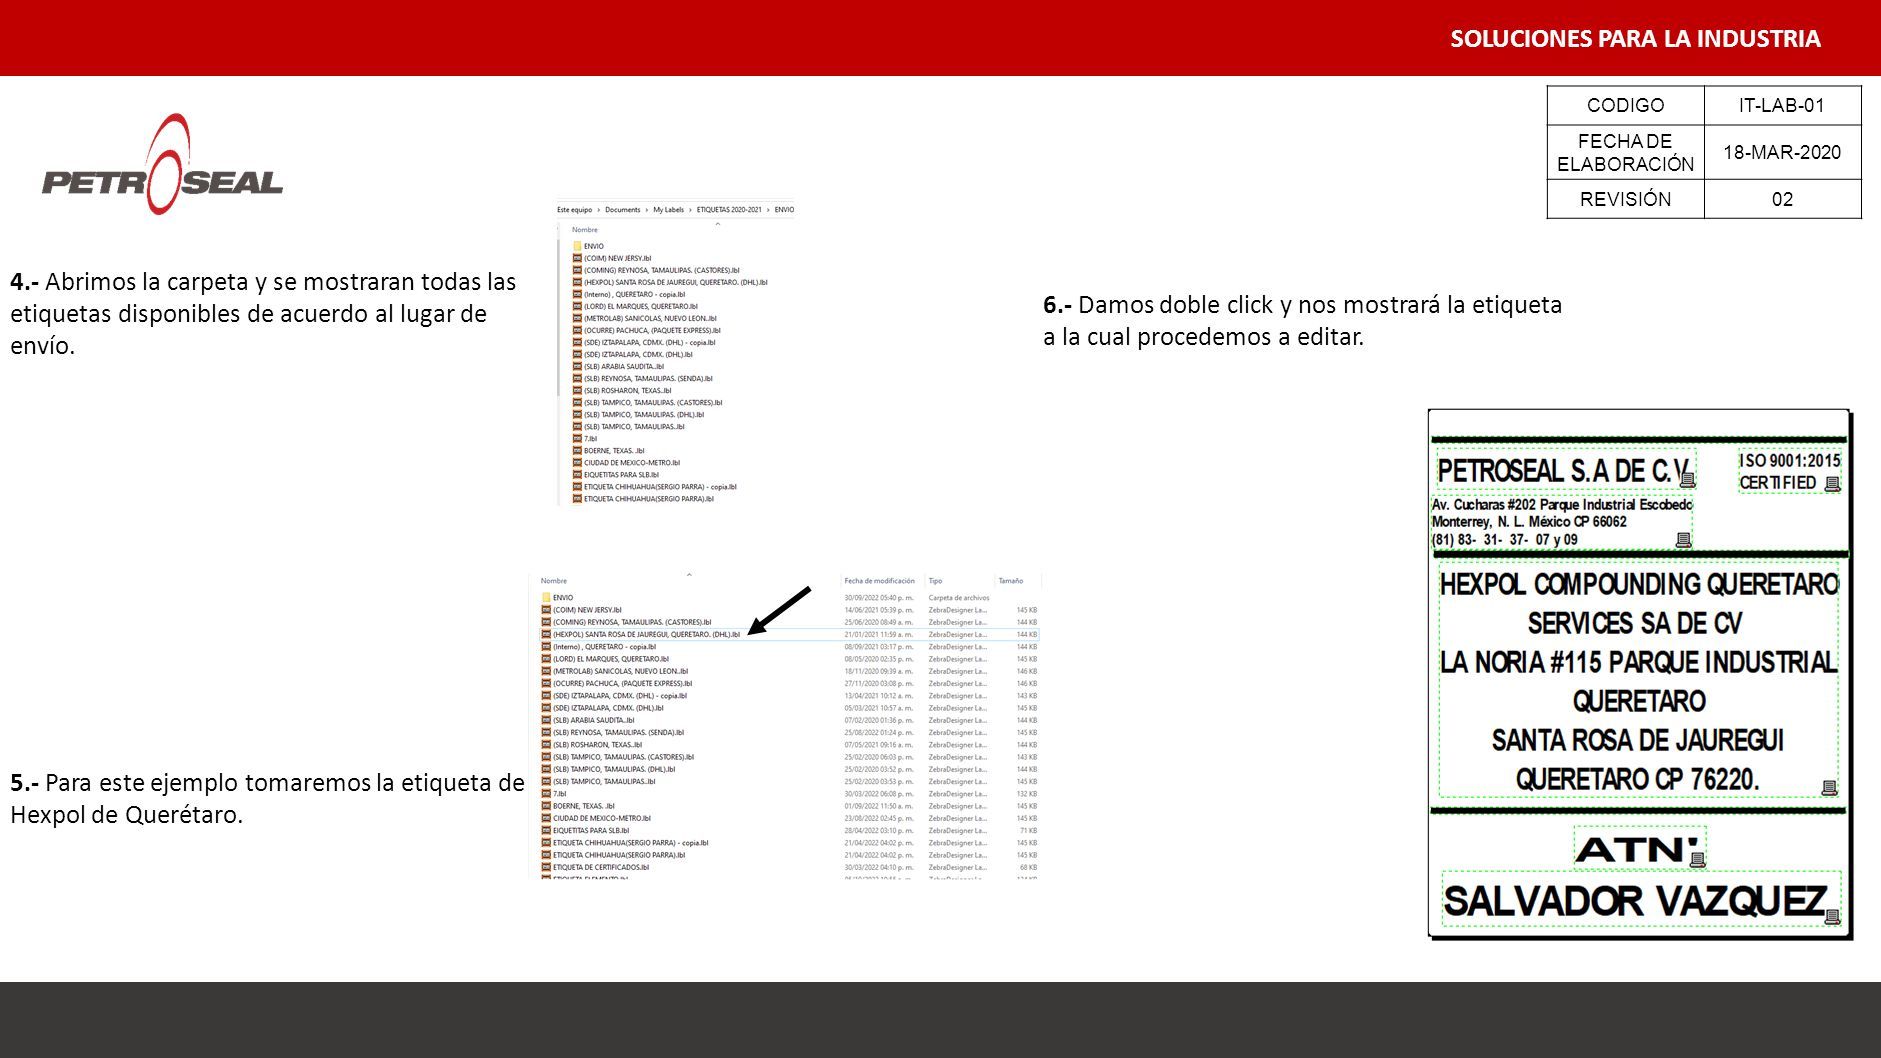
Task: Click the sort arrow above Nombre in the dated list
Action: click(x=689, y=574)
